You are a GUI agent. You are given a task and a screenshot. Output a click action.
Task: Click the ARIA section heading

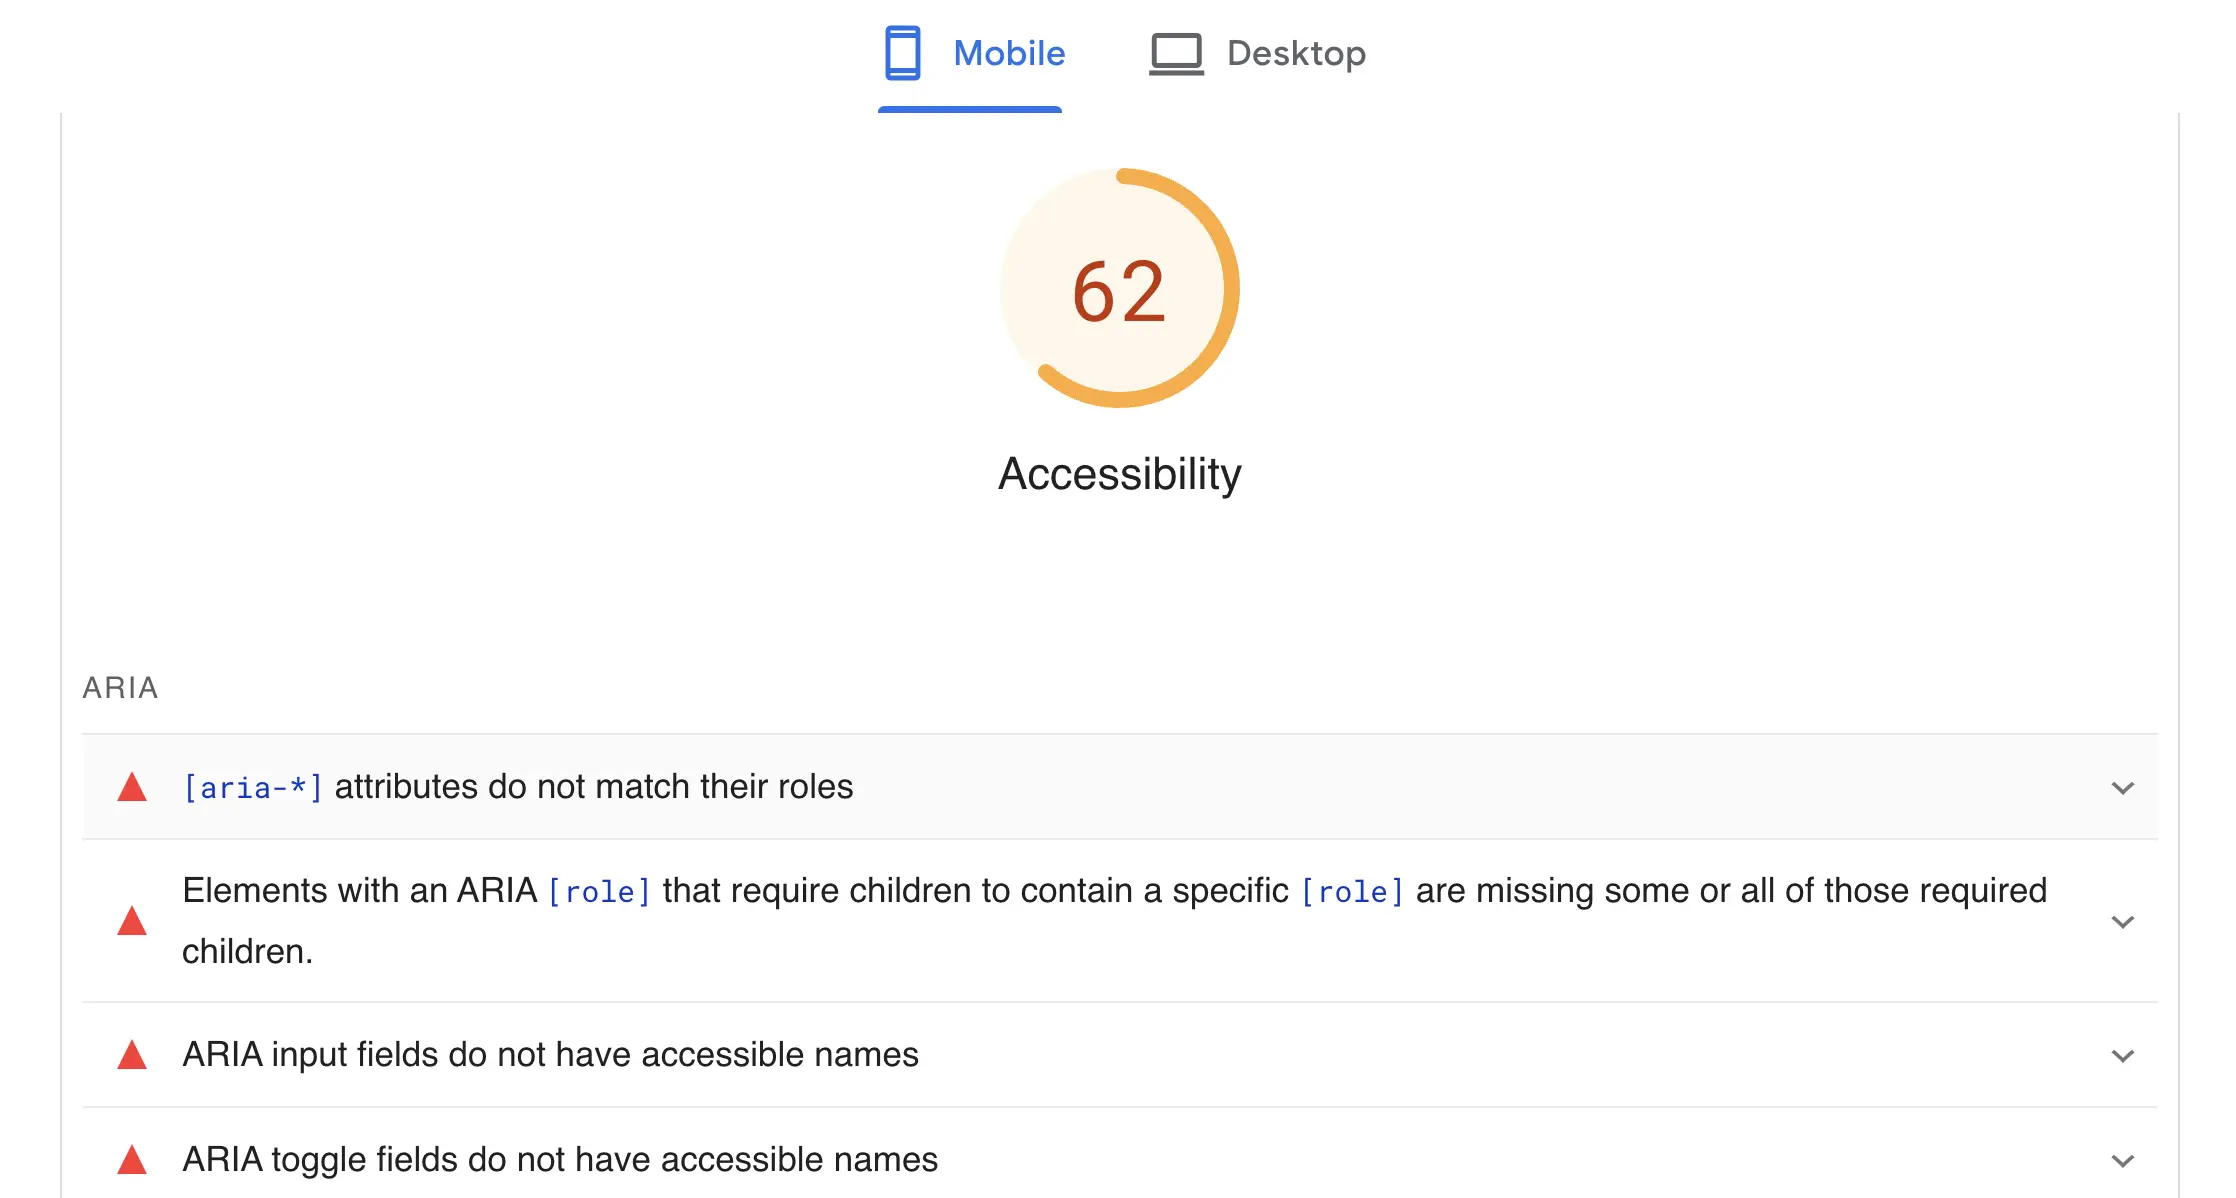coord(120,688)
